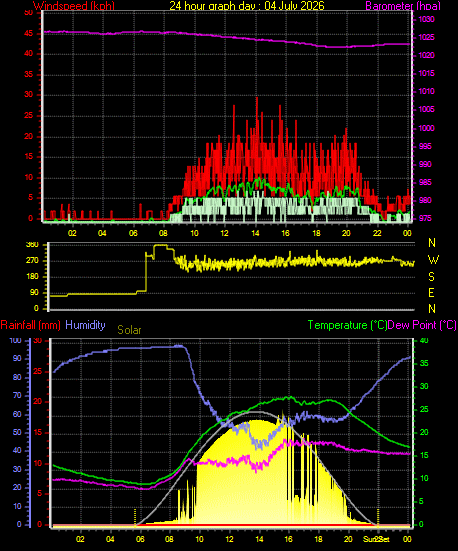The width and height of the screenshot is (458, 551).
Task: Click the 1000 barometer axis value
Action: click(x=426, y=128)
